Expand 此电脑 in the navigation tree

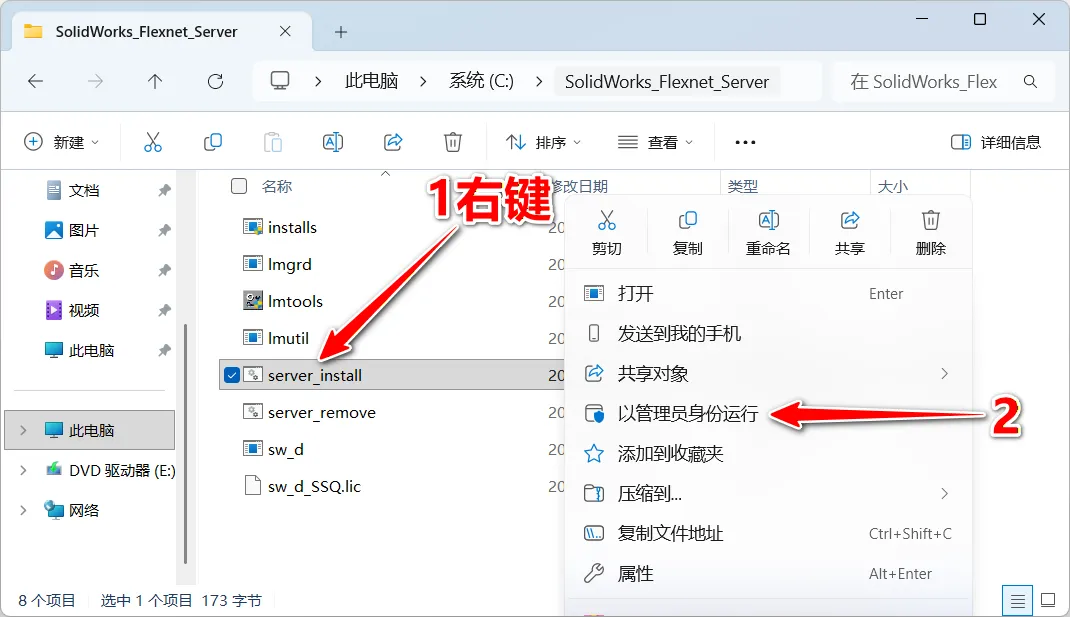point(24,430)
